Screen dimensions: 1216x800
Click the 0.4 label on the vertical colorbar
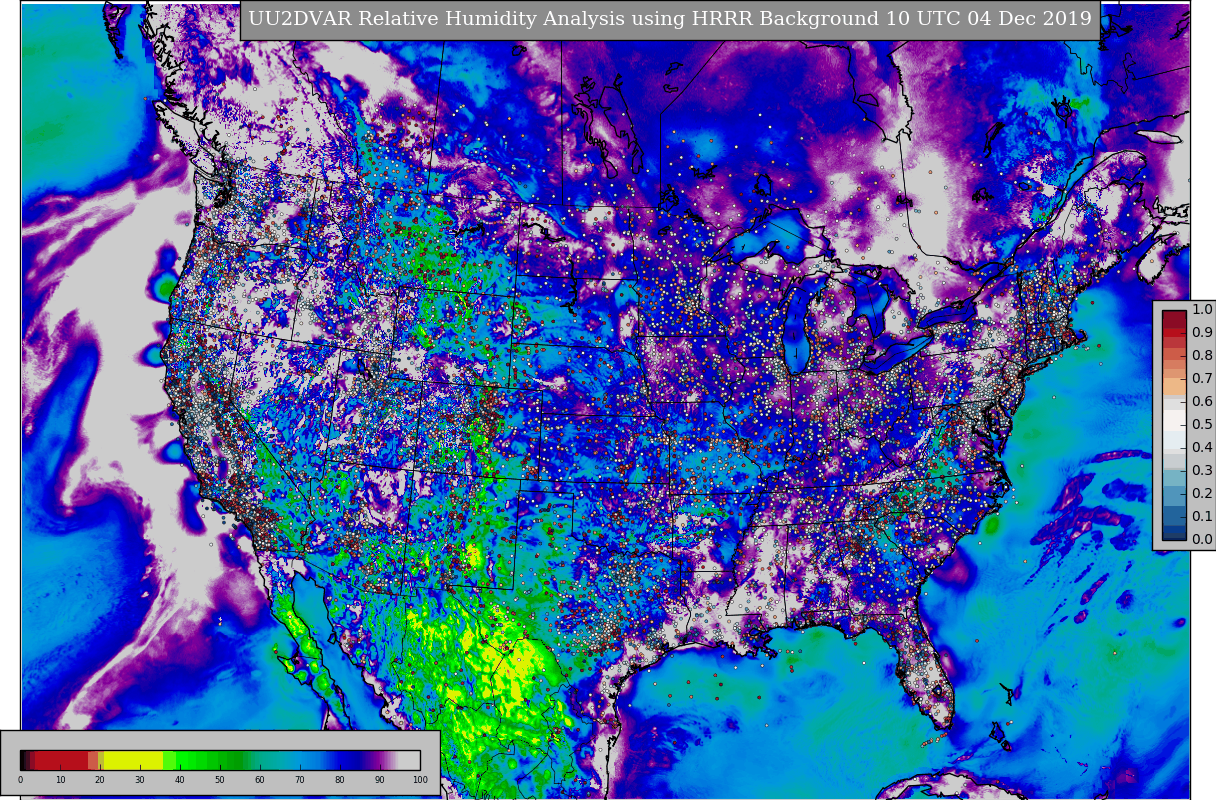coord(1202,448)
